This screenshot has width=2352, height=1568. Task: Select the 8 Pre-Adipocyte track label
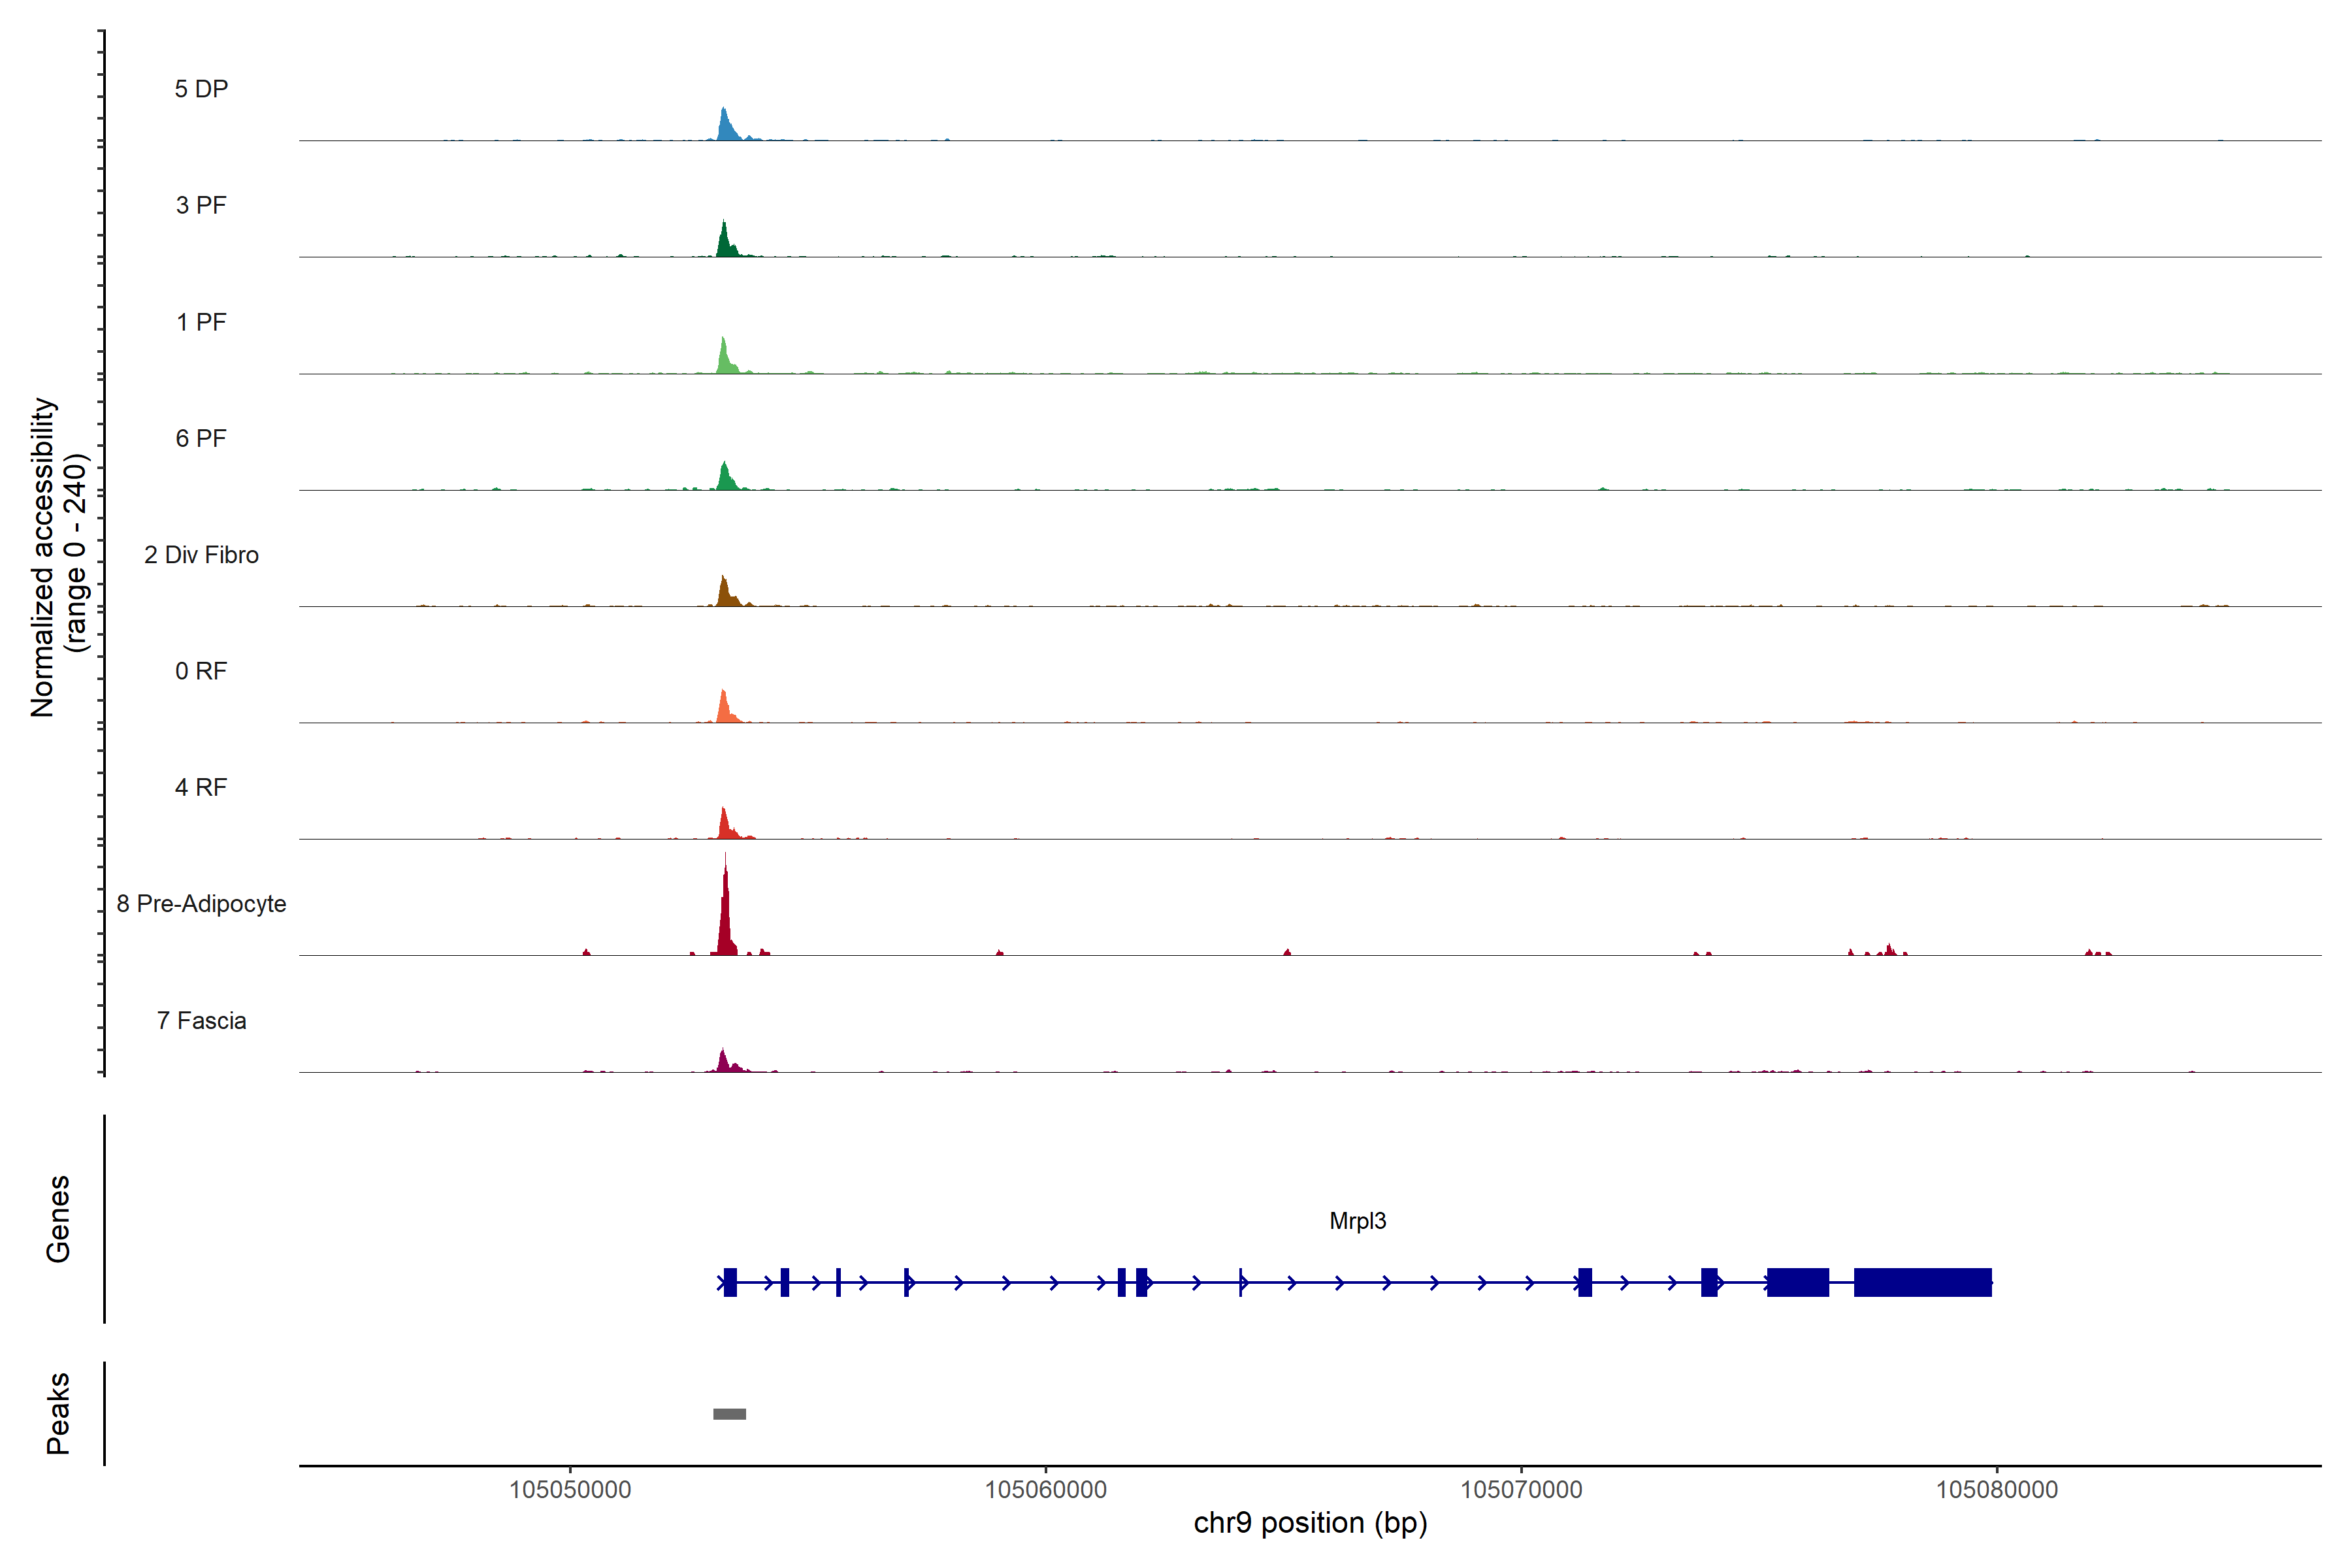201,904
